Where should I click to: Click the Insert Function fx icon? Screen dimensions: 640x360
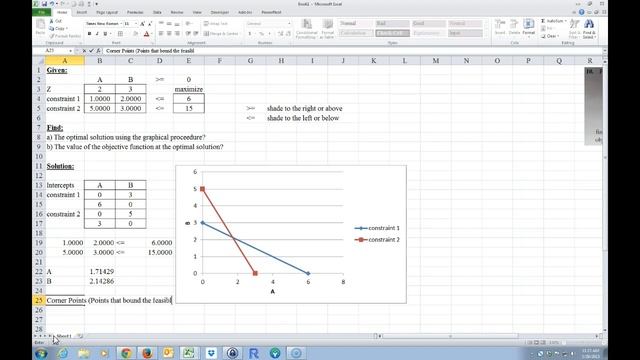pyautogui.click(x=98, y=51)
